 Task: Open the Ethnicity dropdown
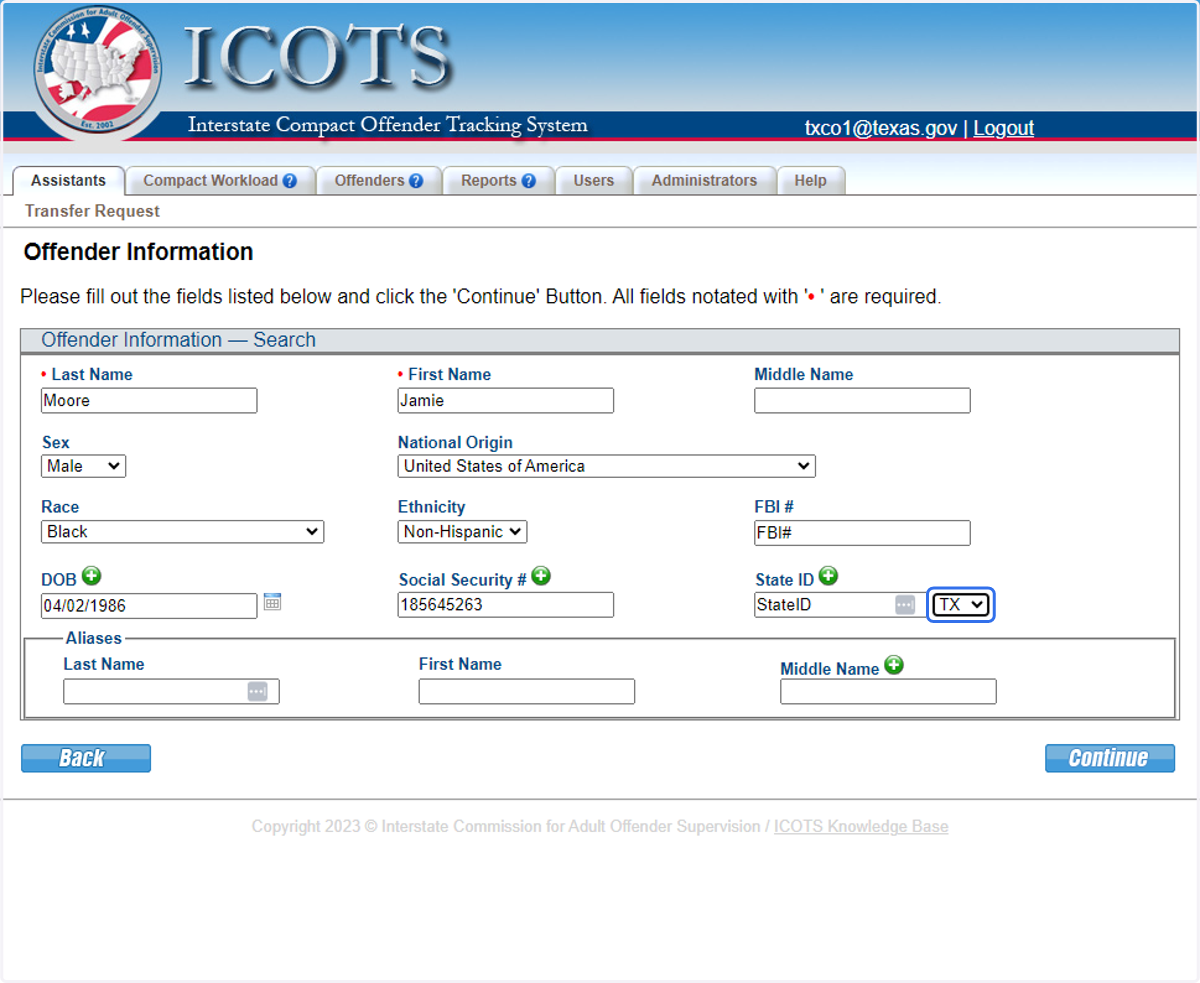tap(462, 532)
